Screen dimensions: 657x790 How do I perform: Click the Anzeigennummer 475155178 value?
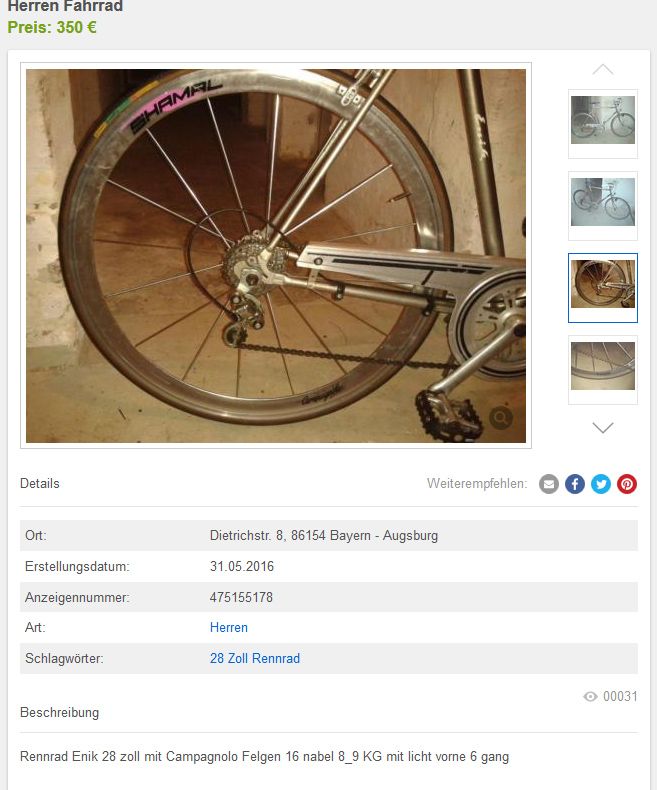(x=241, y=597)
